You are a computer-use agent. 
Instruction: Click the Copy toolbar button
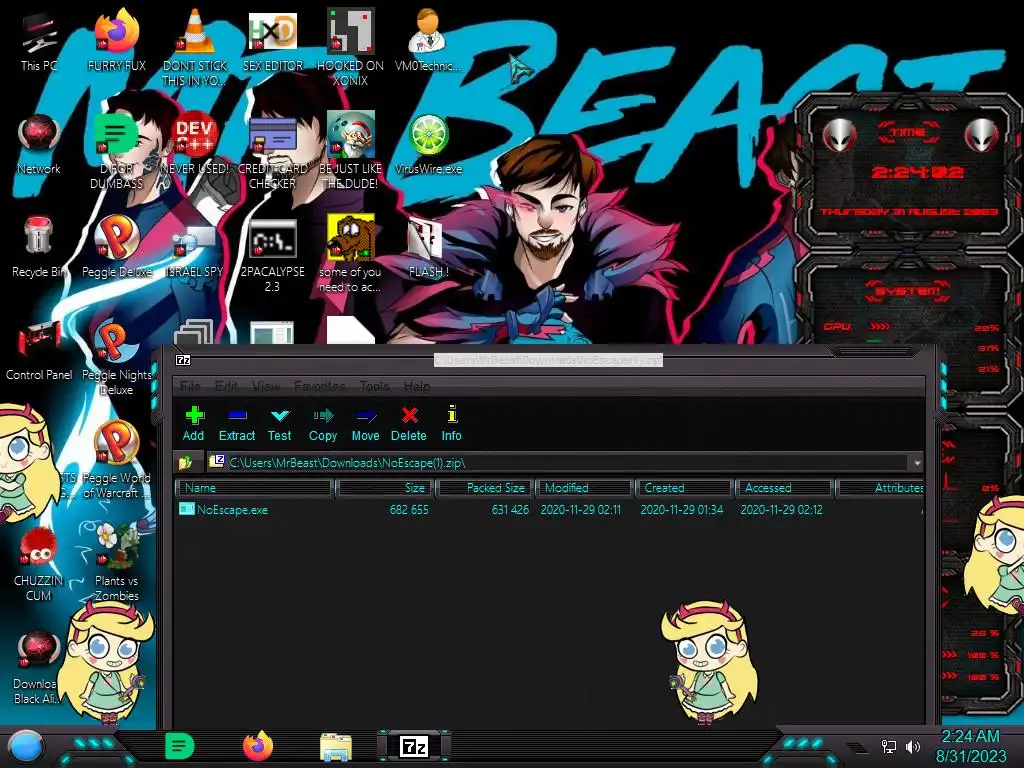323,424
